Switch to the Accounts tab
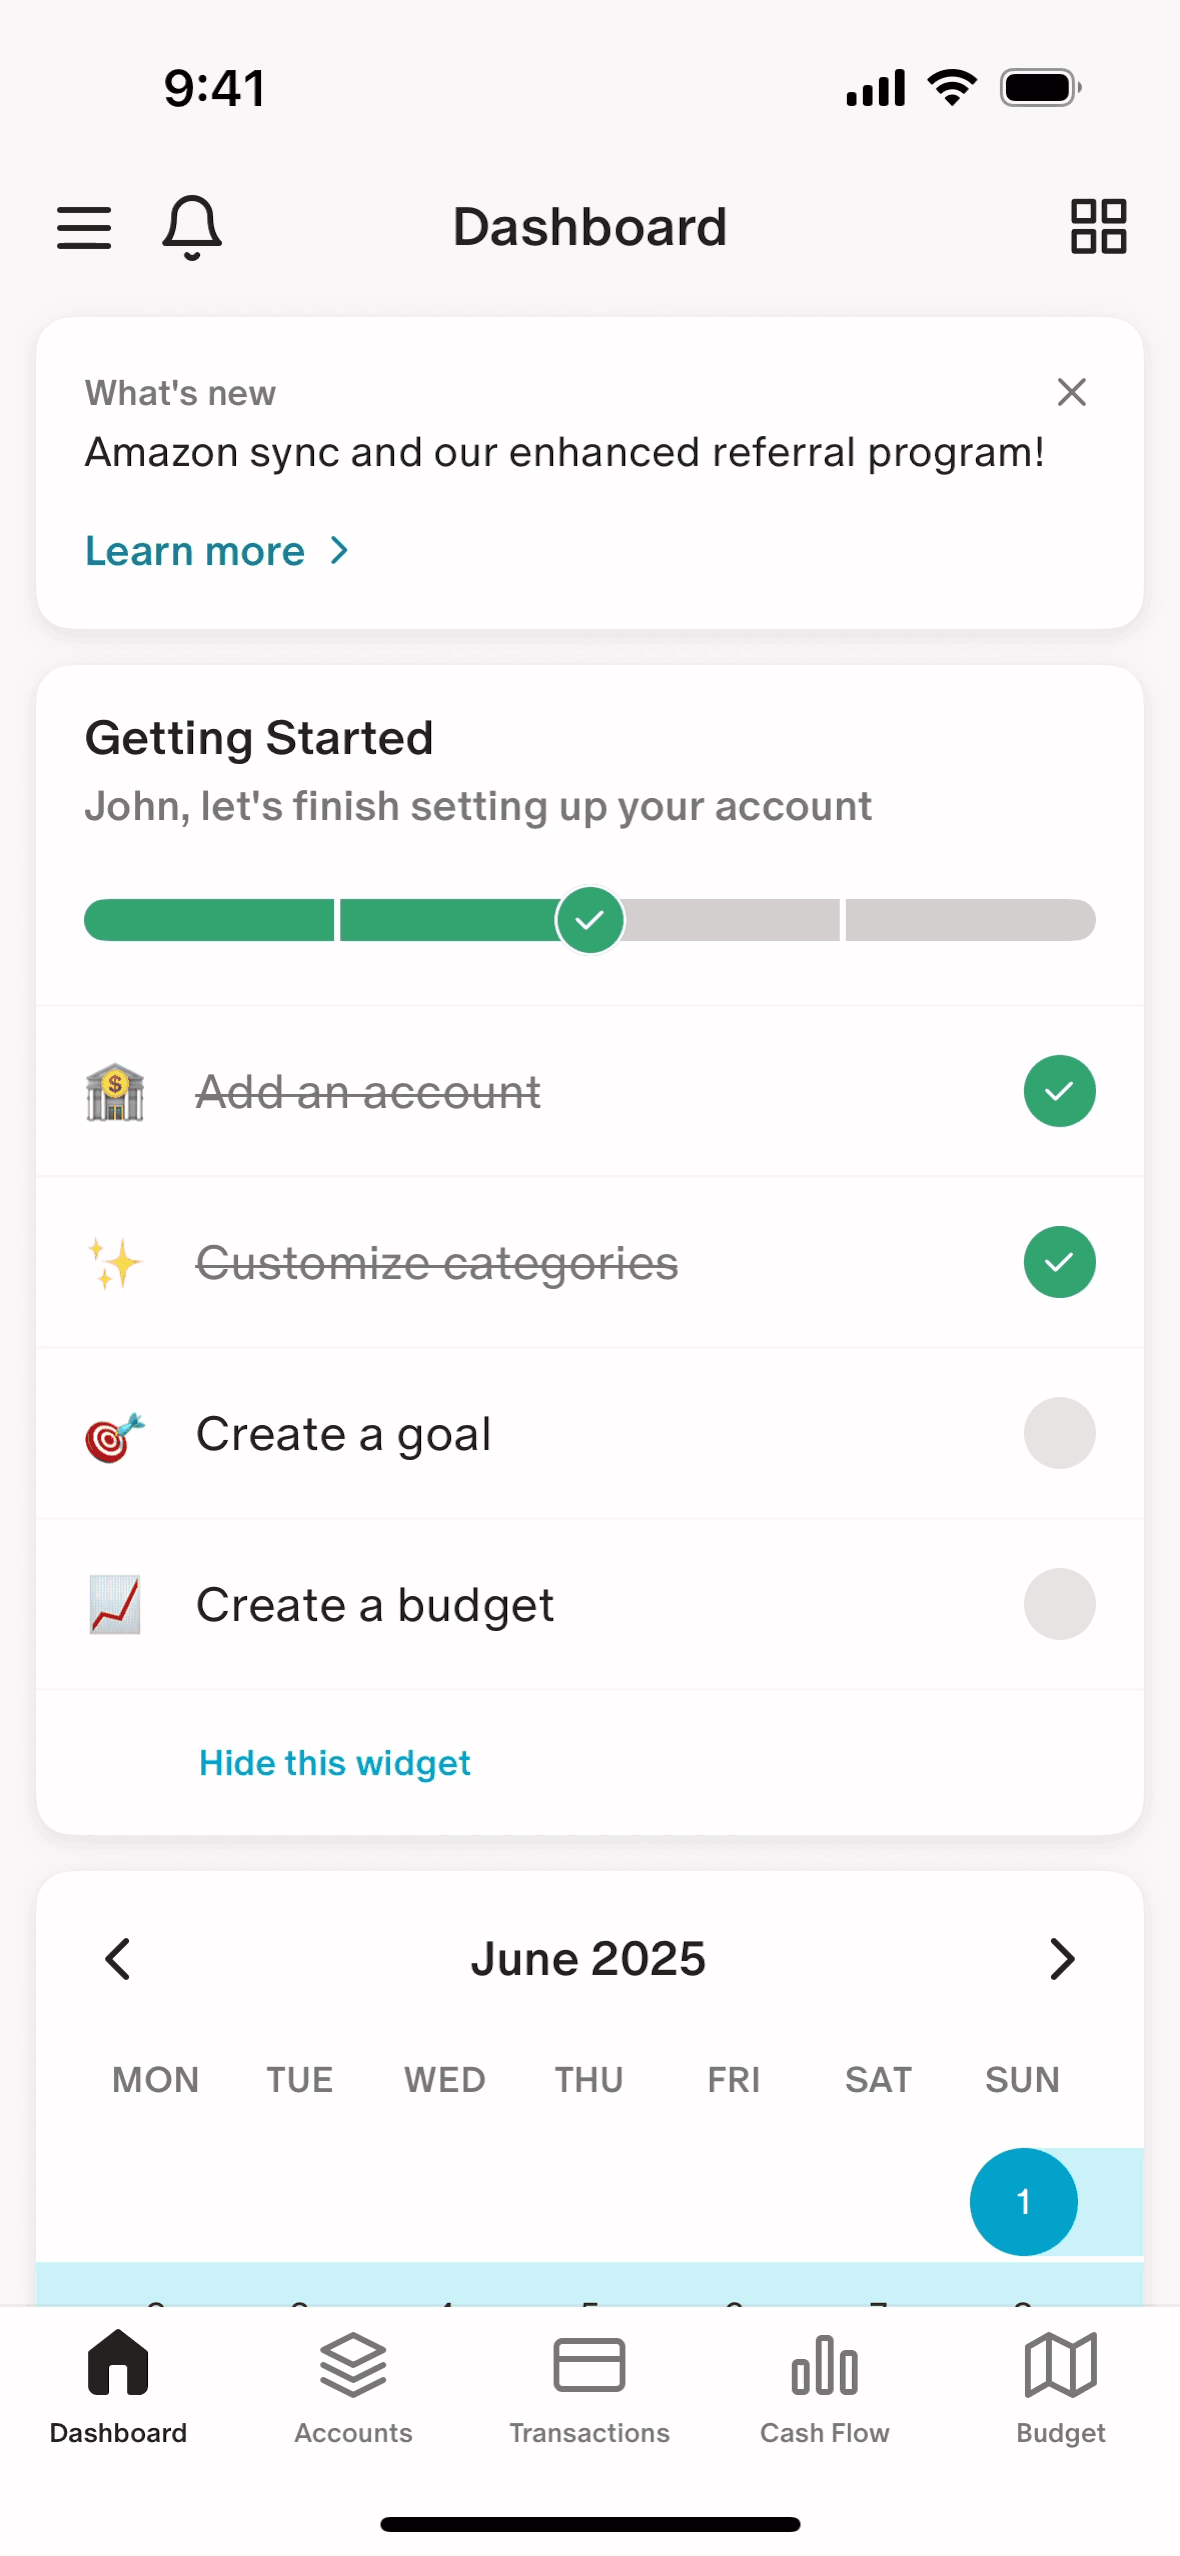This screenshot has width=1180, height=2556. click(x=353, y=2387)
